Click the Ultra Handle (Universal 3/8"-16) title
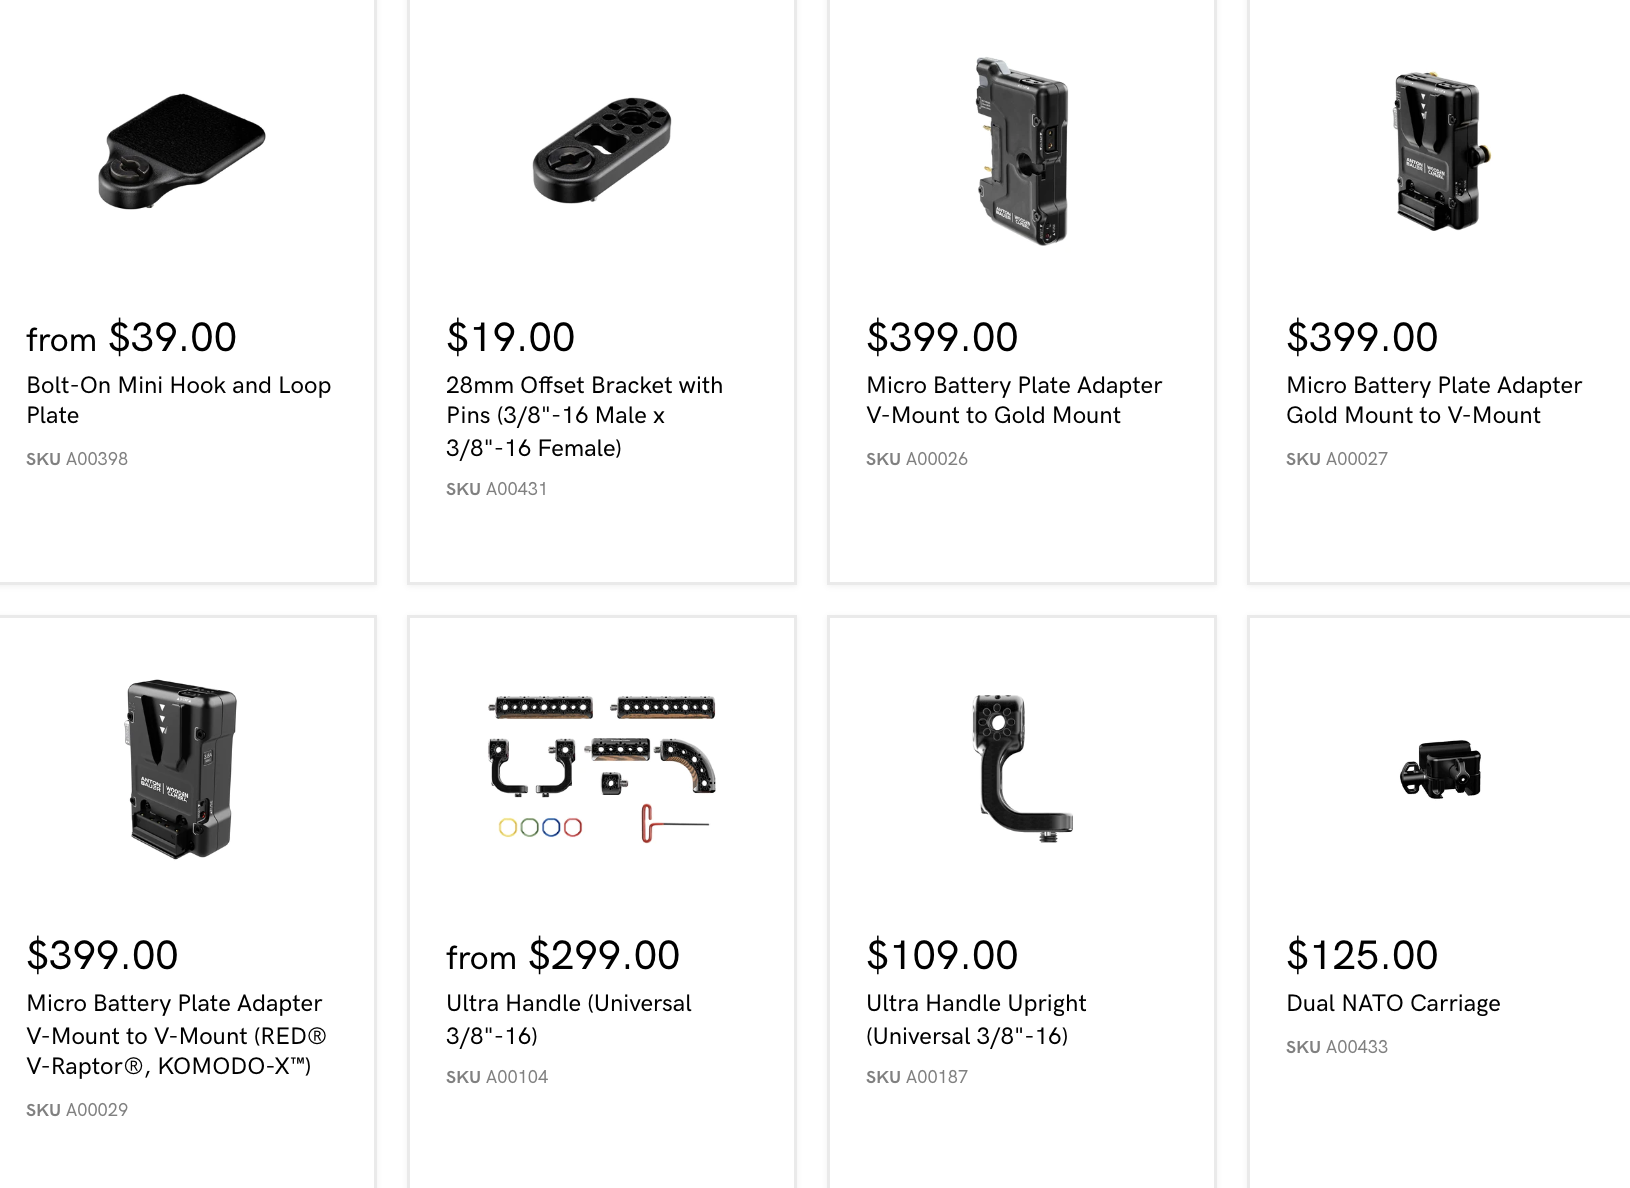The height and width of the screenshot is (1188, 1630). [568, 1018]
